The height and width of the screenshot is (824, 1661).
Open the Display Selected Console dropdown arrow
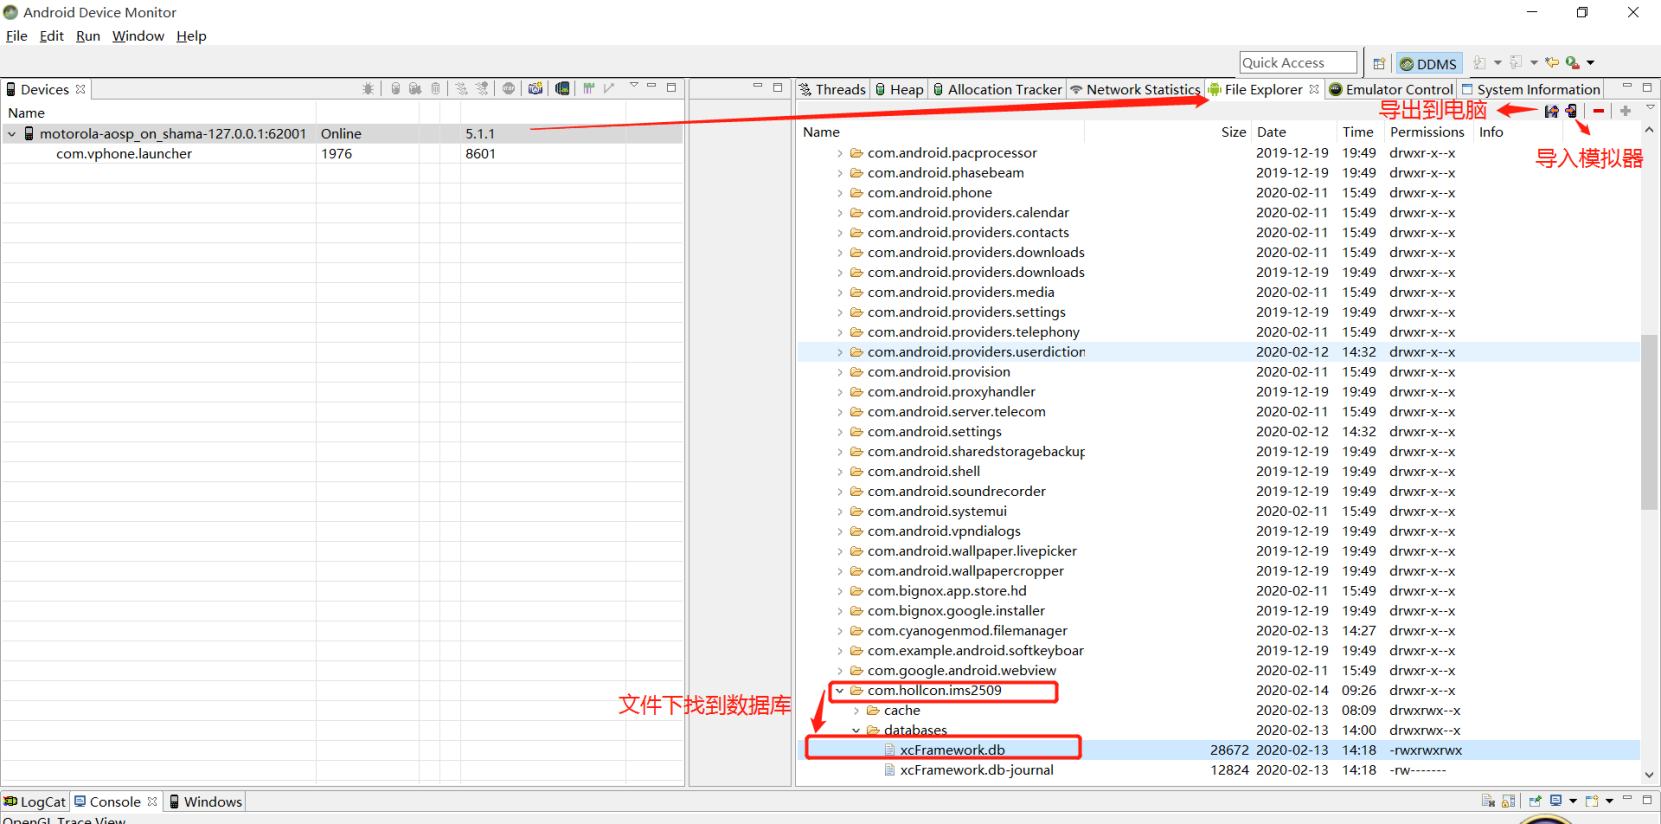click(1573, 801)
